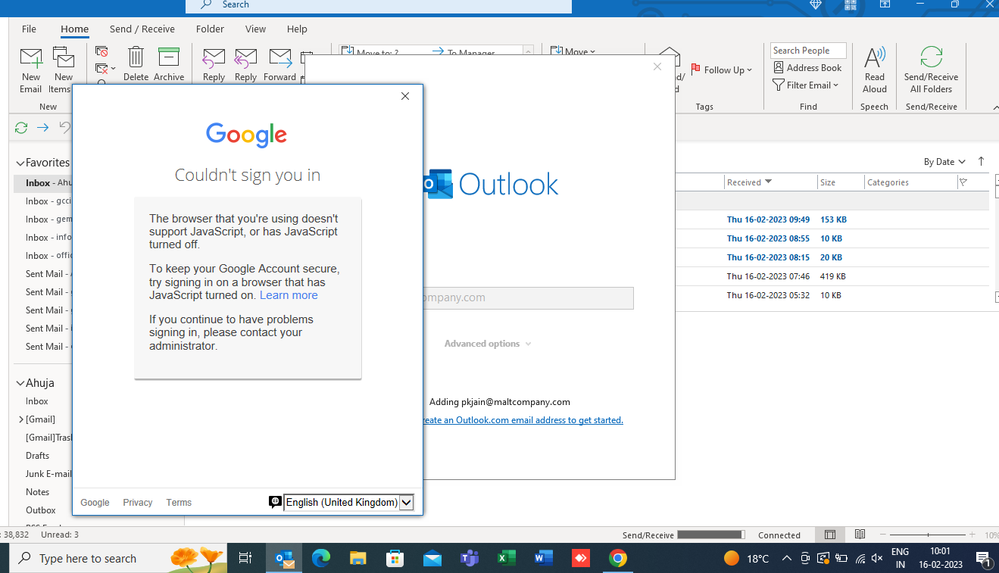
Task: Click the Categories column header
Action: point(910,182)
